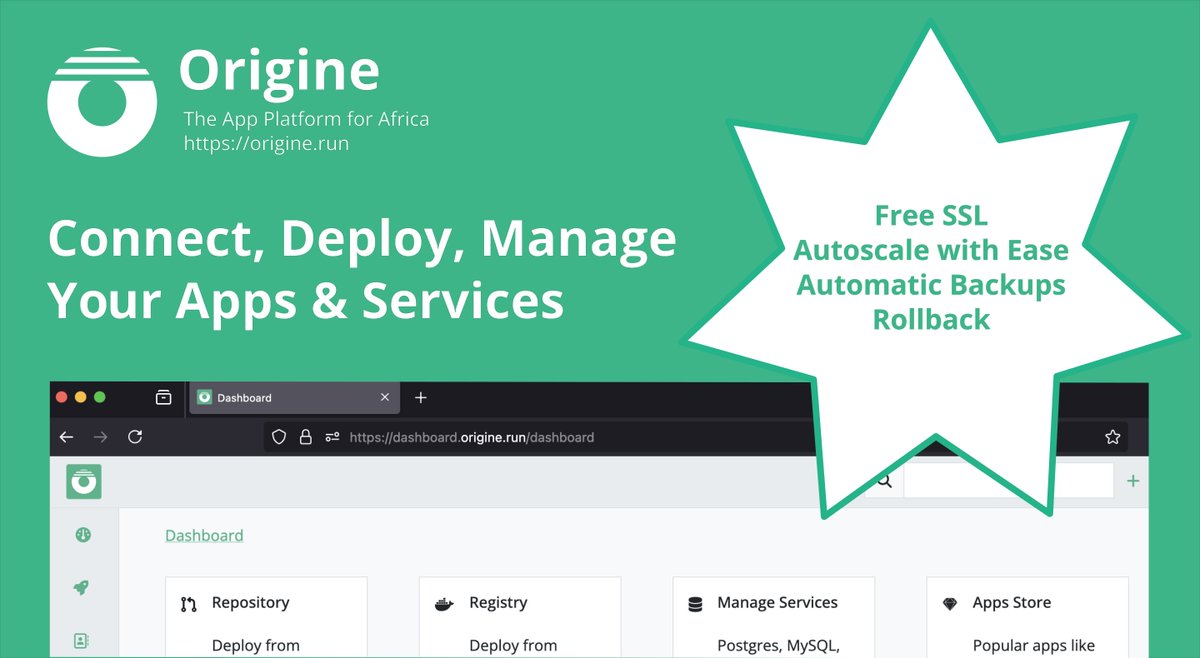Click the green plus icon in header
Viewport: 1200px width, 658px height.
coord(1133,481)
